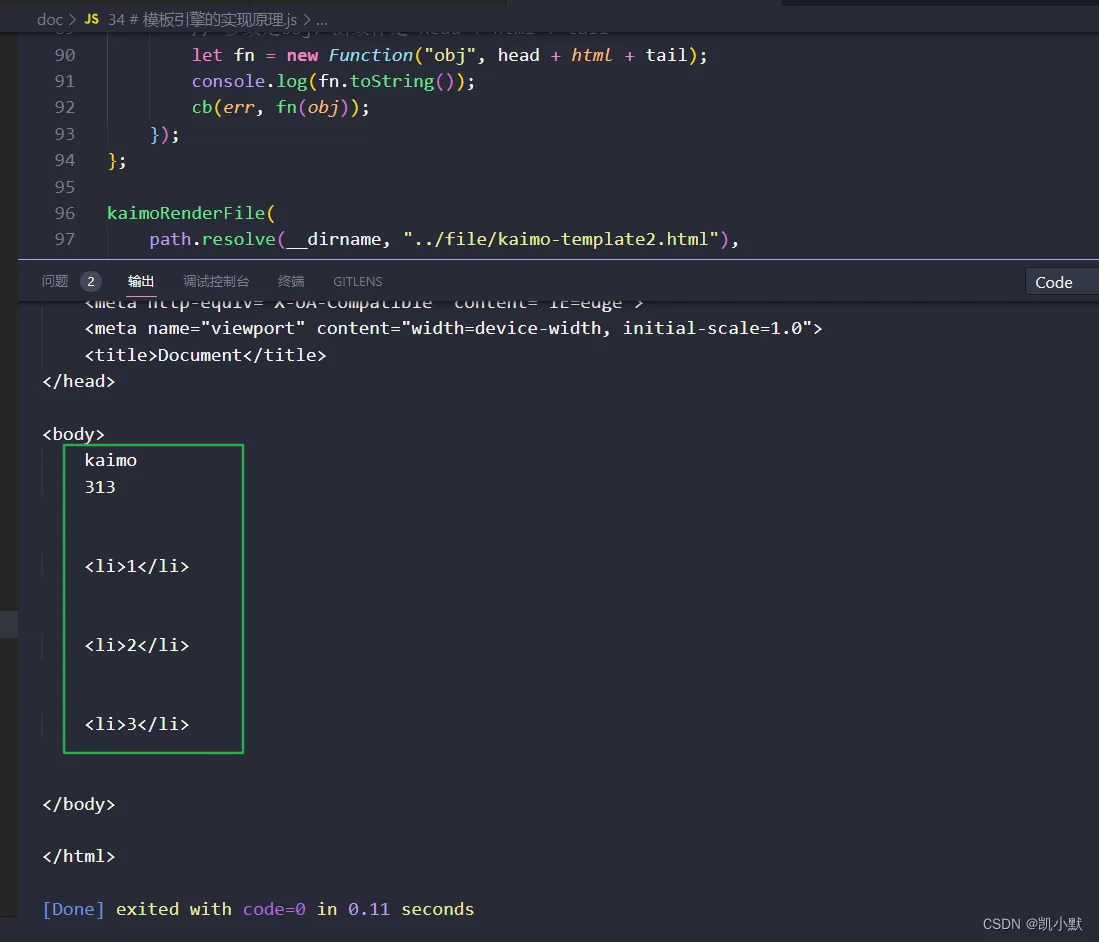The height and width of the screenshot is (942, 1099).
Task: Open the doc folder breadcrumb
Action: pyautogui.click(x=50, y=20)
